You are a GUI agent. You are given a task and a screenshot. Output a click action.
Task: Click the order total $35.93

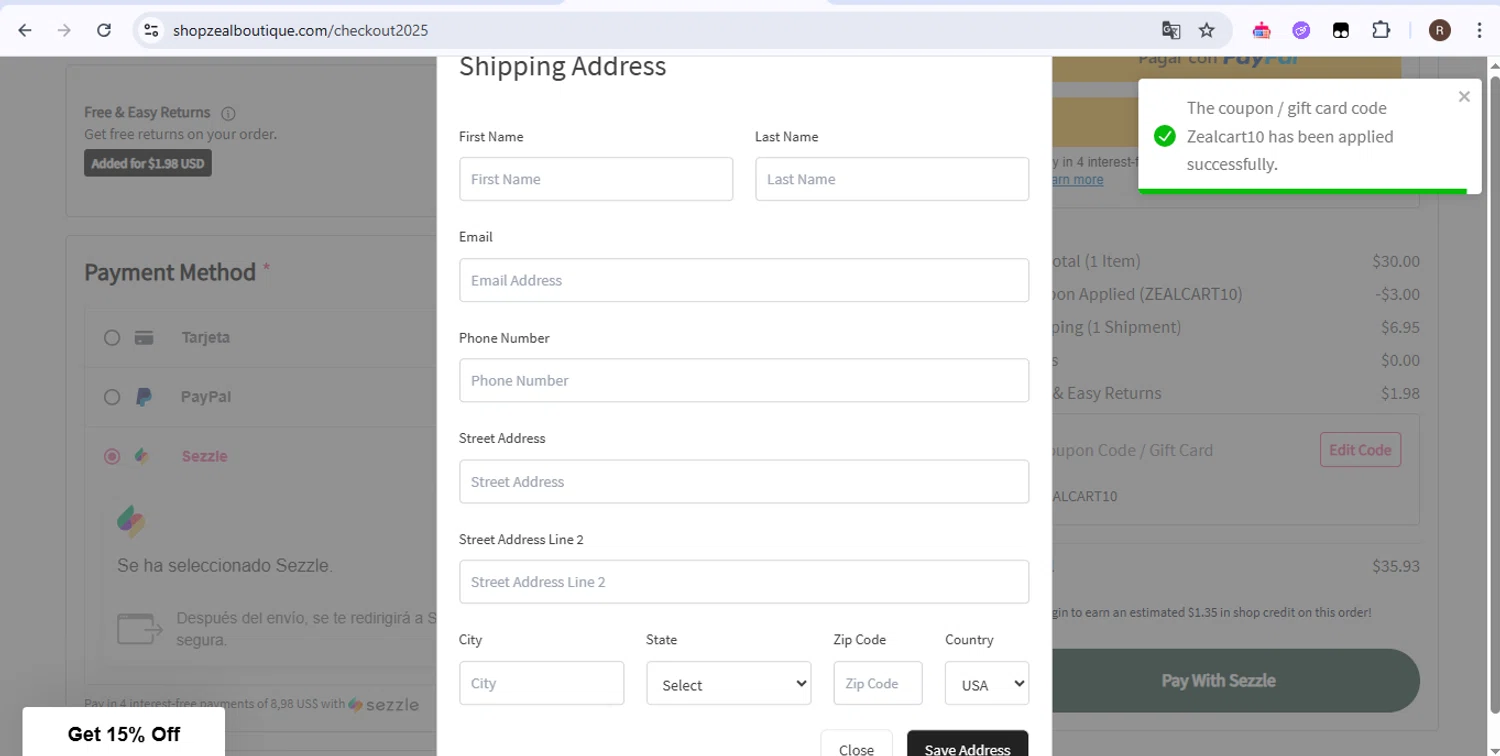pos(1396,566)
